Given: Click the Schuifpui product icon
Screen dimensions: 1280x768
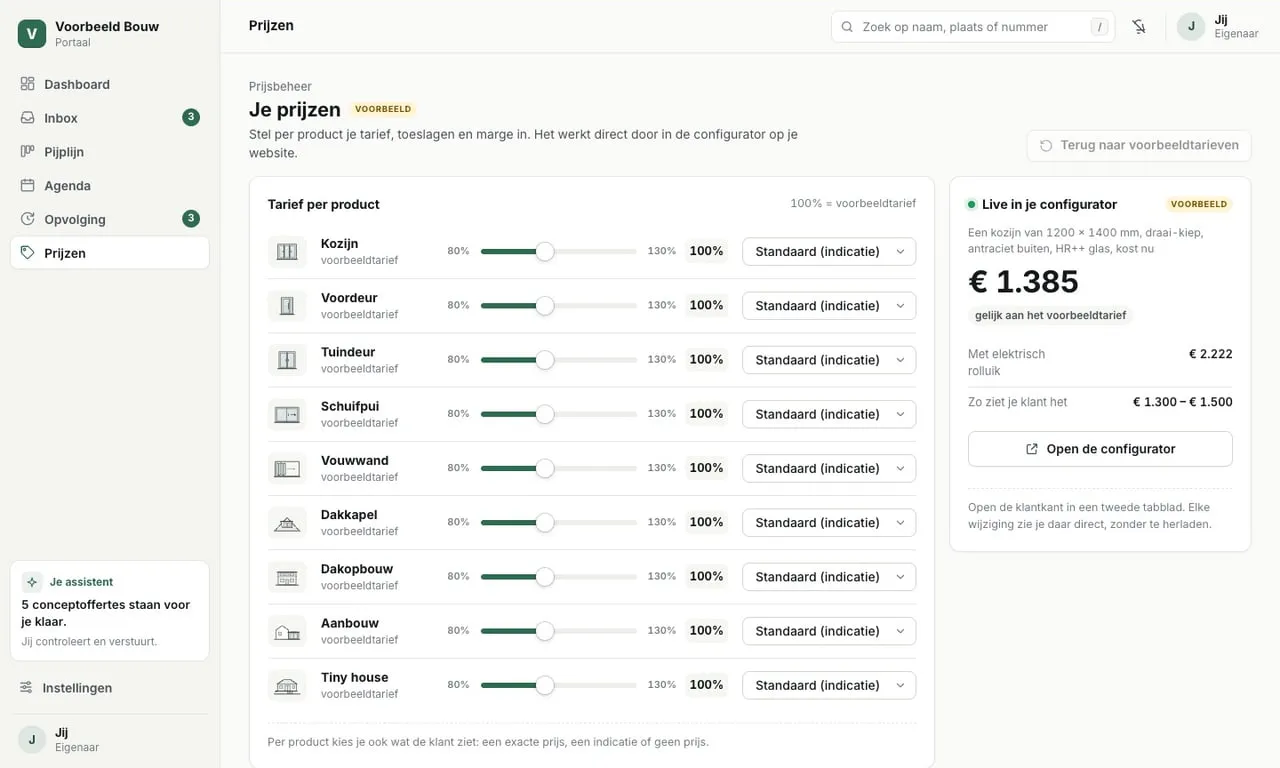Looking at the screenshot, I should pos(287,414).
